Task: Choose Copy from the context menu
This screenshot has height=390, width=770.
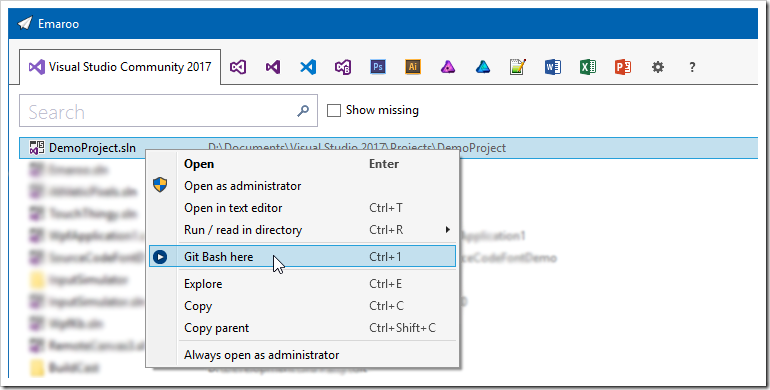Action: (x=302, y=306)
